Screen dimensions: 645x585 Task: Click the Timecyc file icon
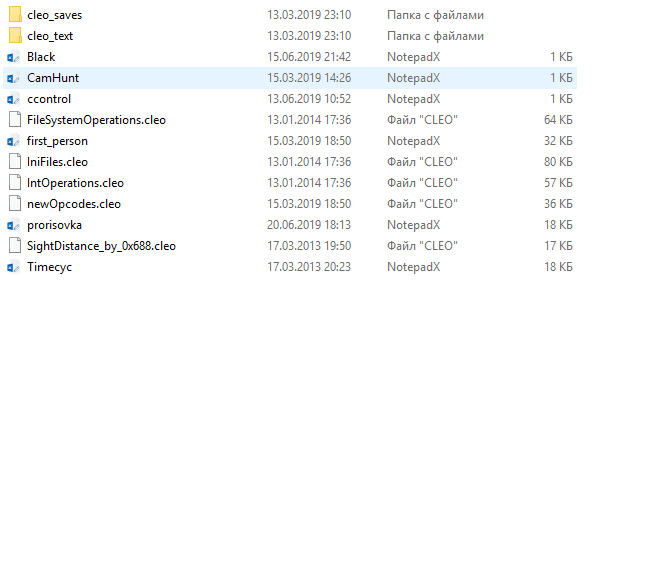click(x=14, y=267)
